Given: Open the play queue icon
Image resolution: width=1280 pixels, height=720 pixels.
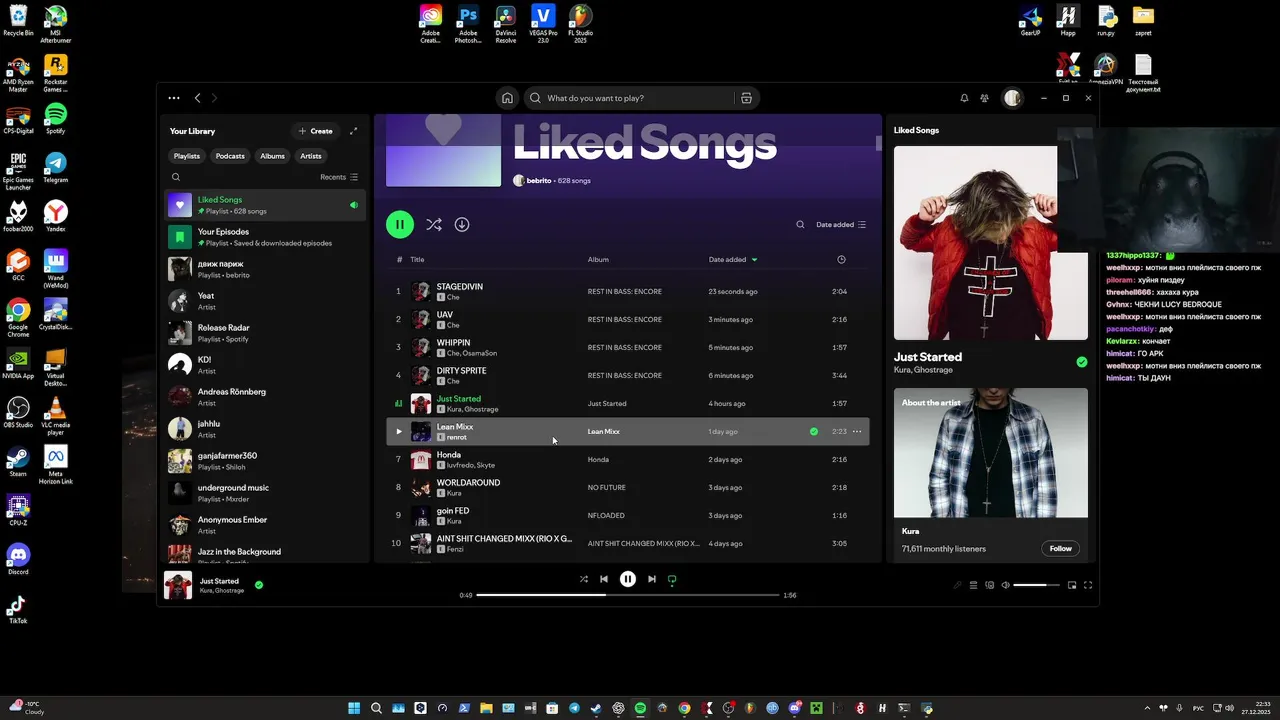Looking at the screenshot, I should [973, 585].
